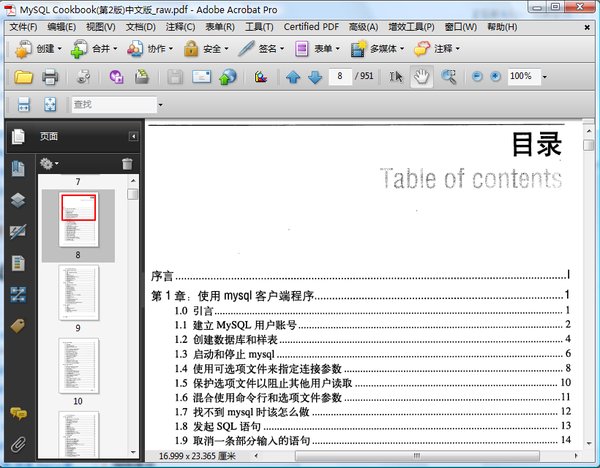Screen dimensions: 600x468
Task: Click the 签名 (Sign) toolbar button
Action: tap(259, 48)
